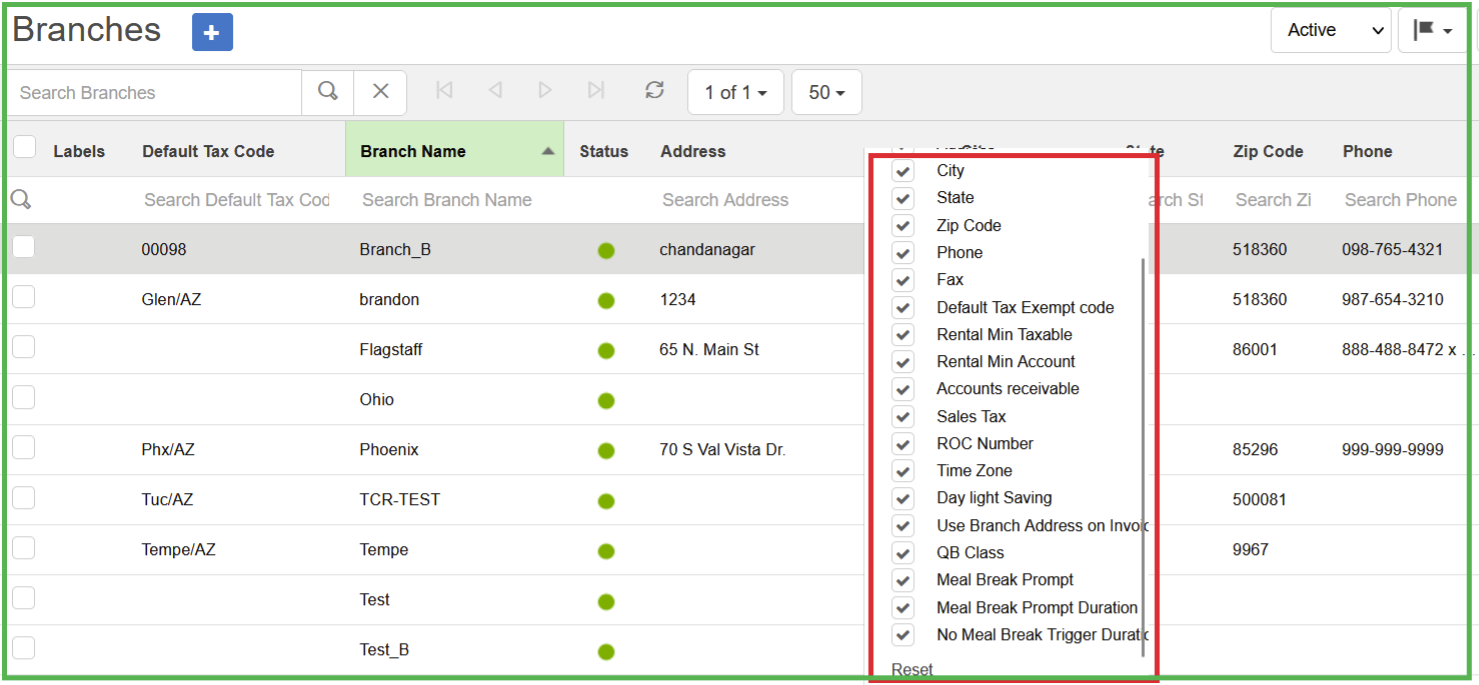Go to the previous page arrow
The height and width of the screenshot is (685, 1479).
point(495,91)
